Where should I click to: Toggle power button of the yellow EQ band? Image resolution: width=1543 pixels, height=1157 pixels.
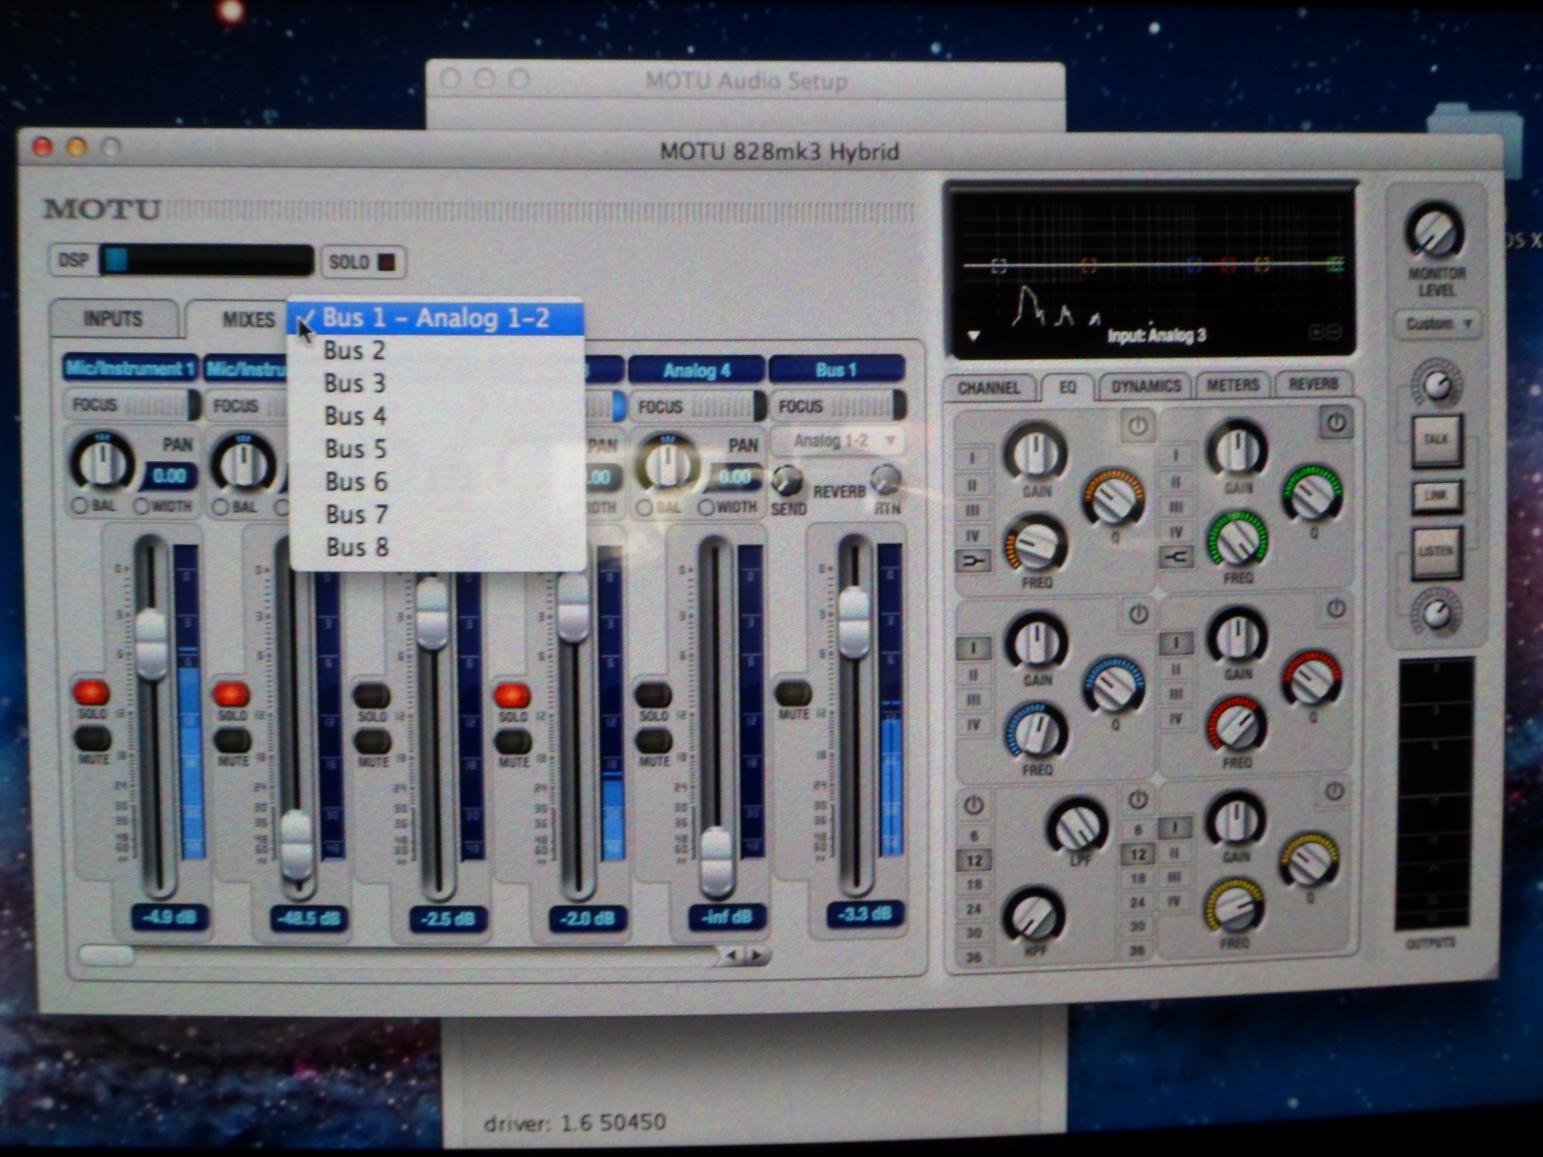(x=1334, y=792)
